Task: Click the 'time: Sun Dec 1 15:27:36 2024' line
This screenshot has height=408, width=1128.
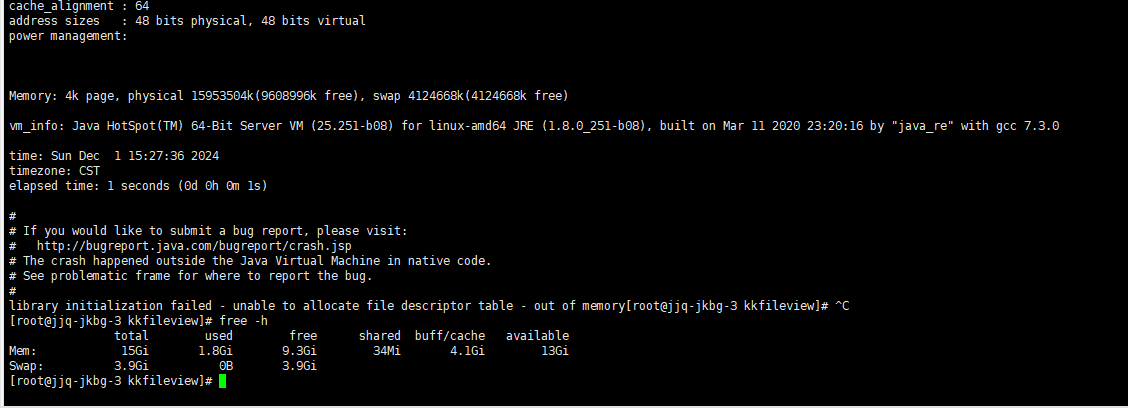Action: pyautogui.click(x=114, y=156)
